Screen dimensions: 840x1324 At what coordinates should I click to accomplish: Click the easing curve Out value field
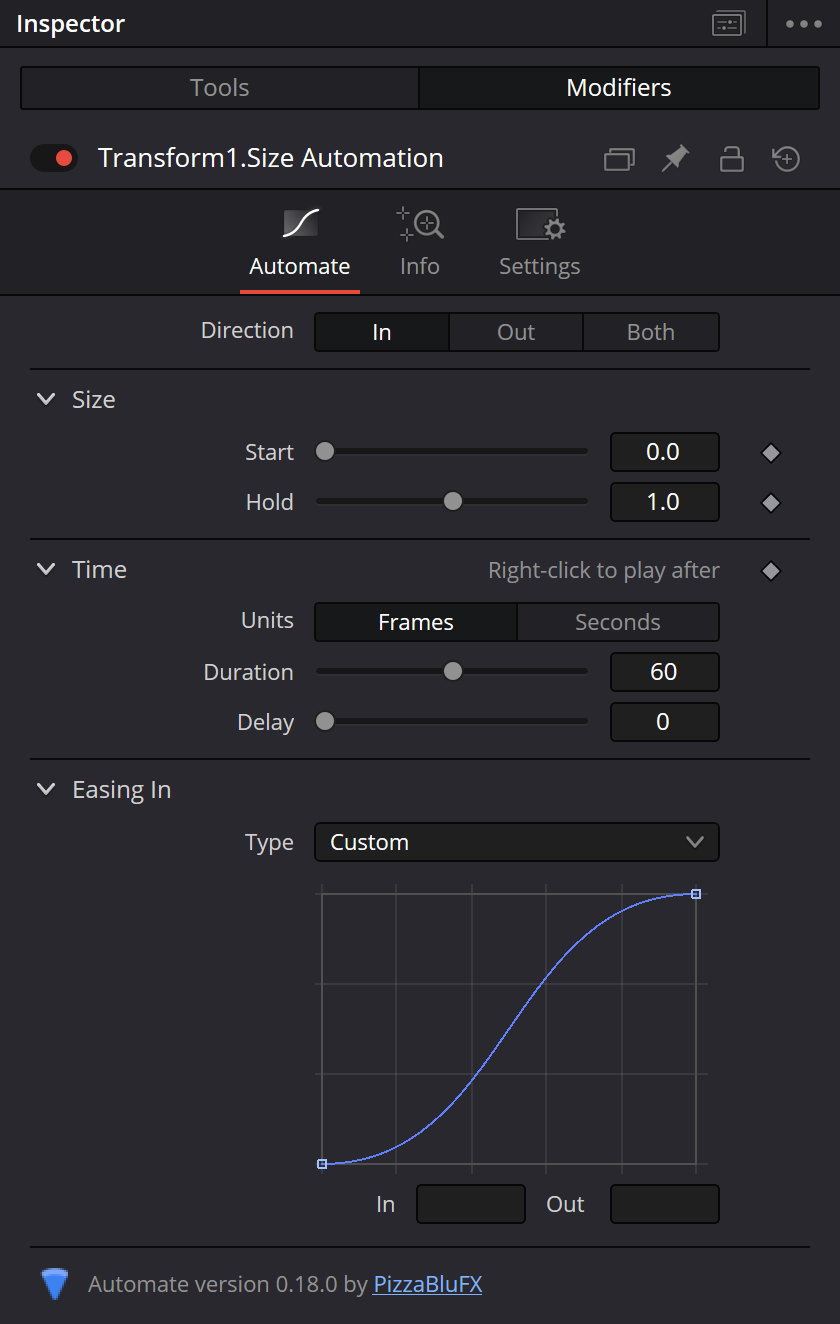[665, 1204]
